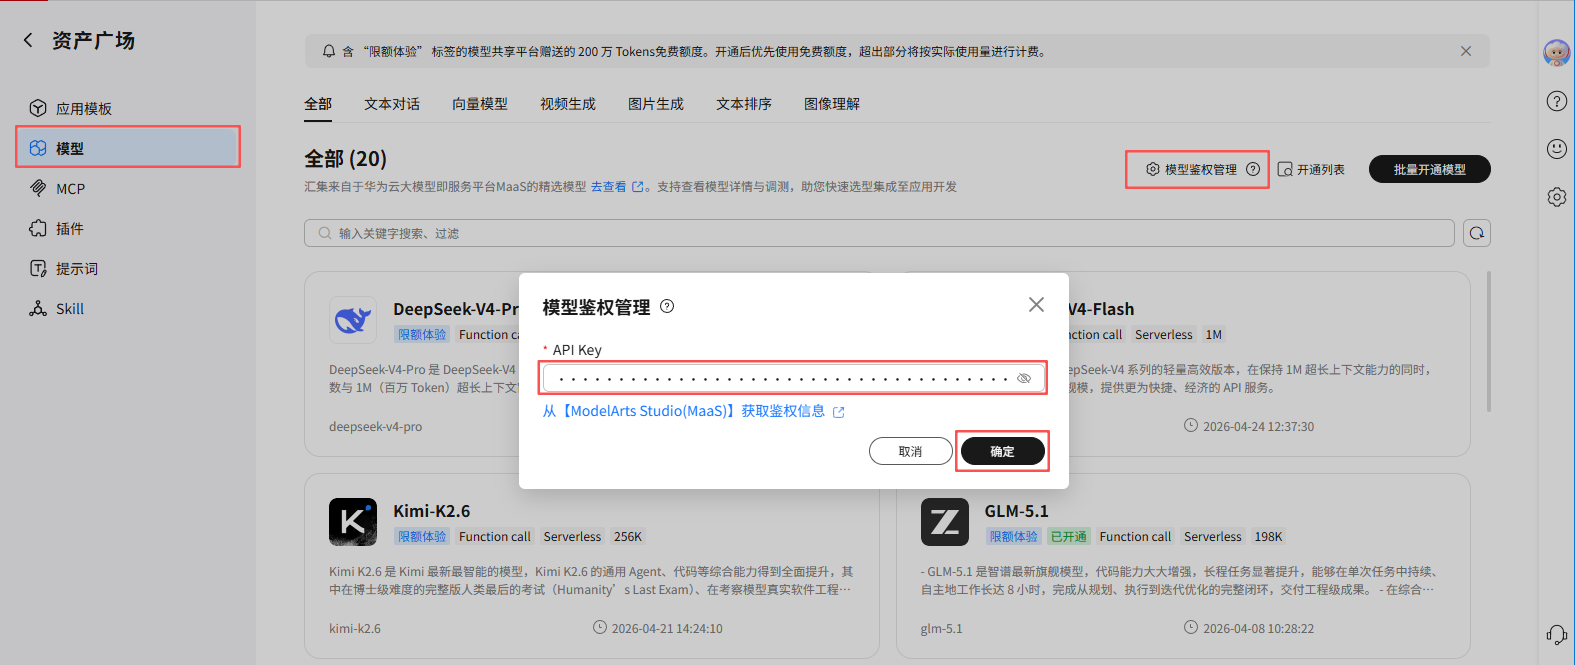This screenshot has height=665, width=1575.
Task: Click the deepseek-v4-pro model ID text
Action: (x=375, y=427)
